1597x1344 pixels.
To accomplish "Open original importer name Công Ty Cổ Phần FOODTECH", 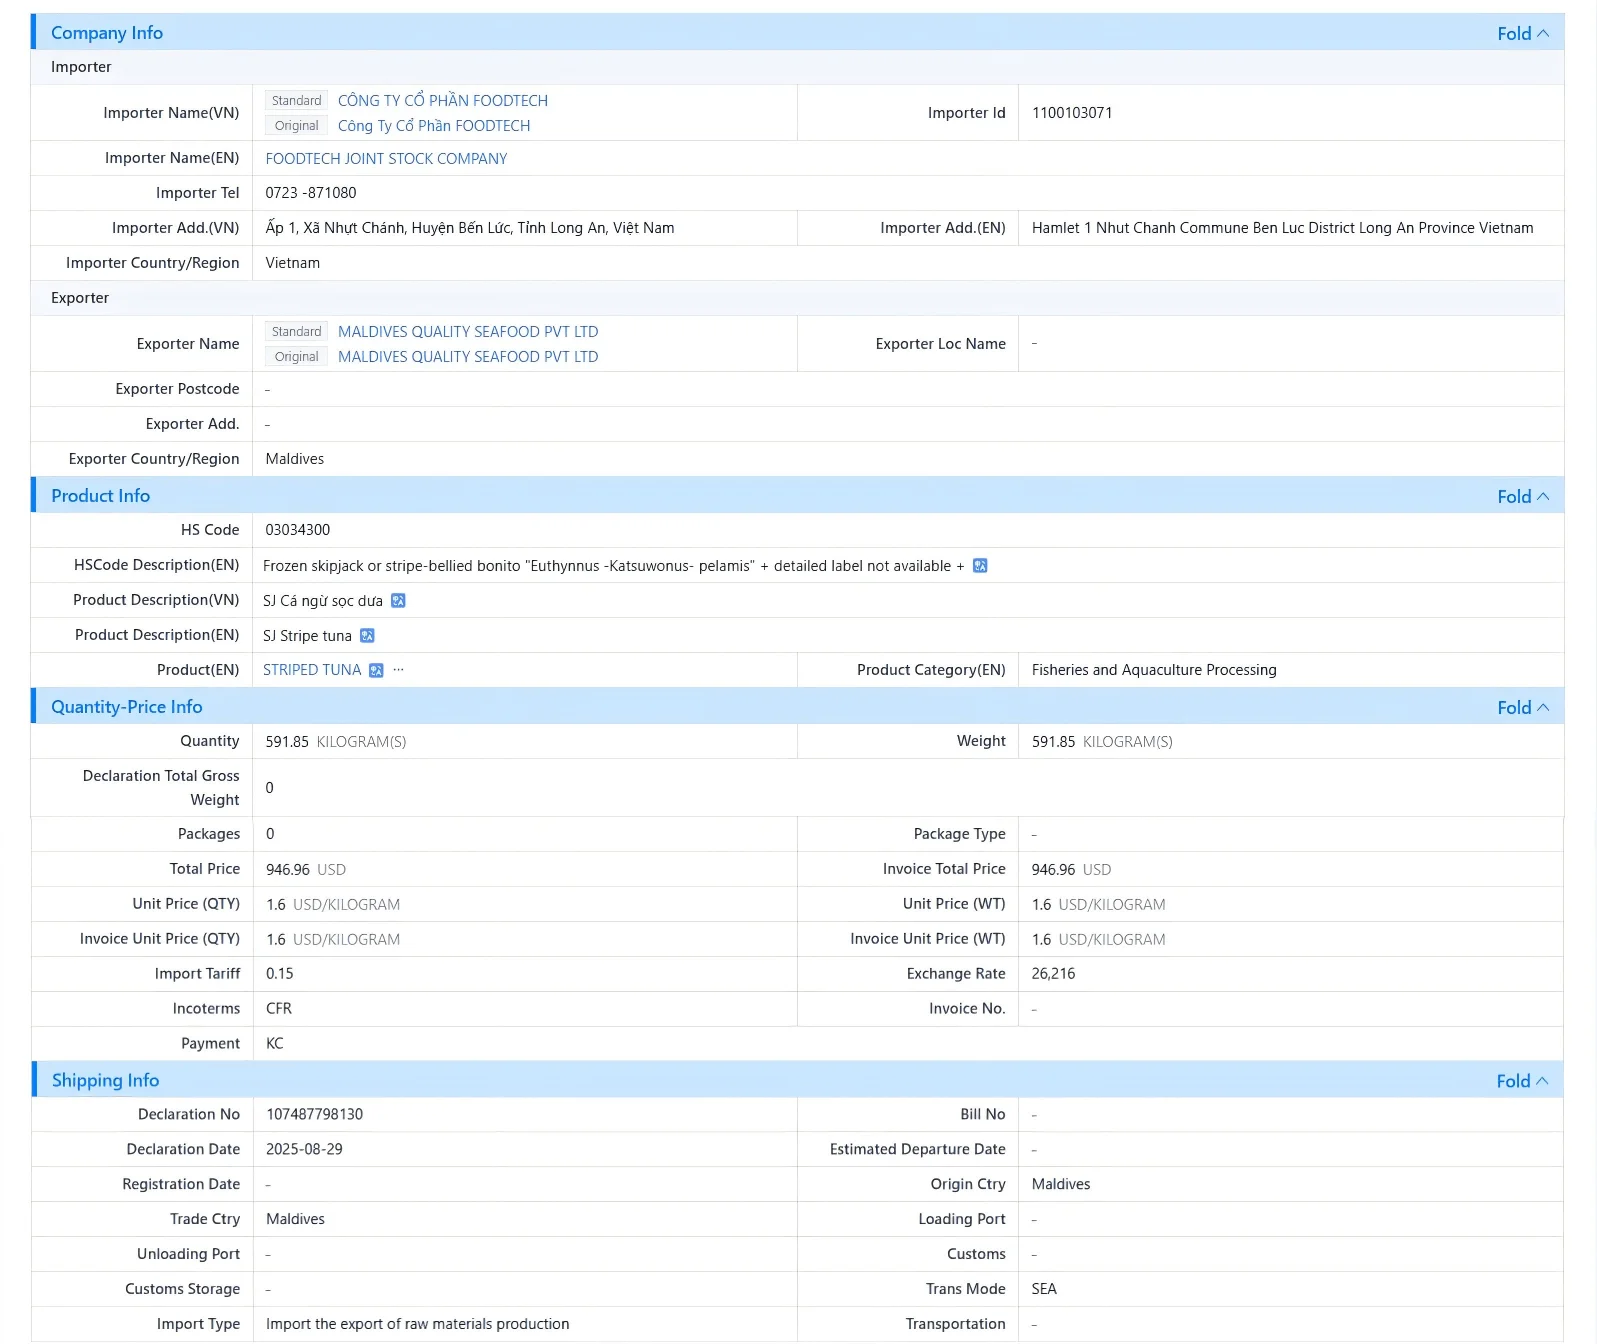I will coord(434,126).
